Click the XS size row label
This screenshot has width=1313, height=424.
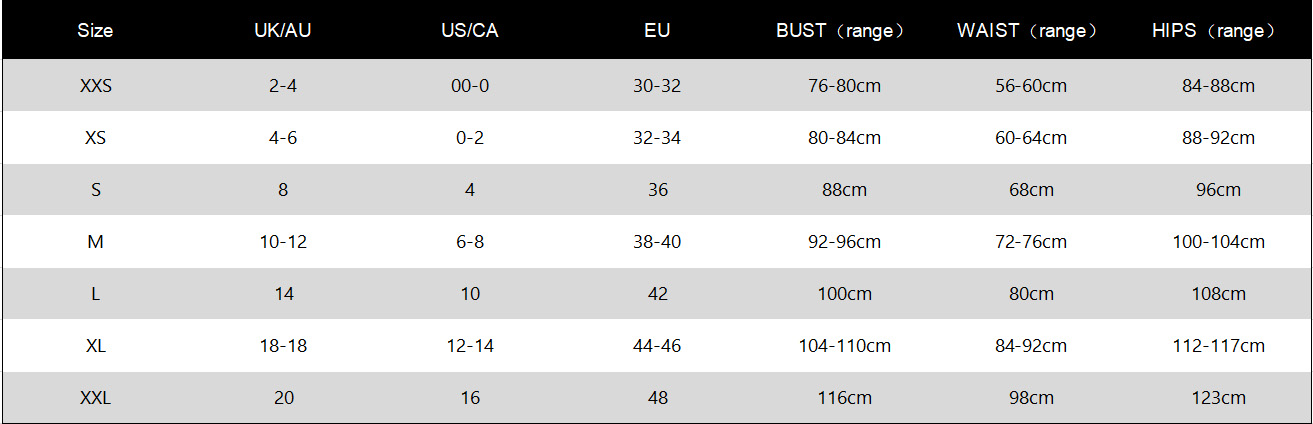(96, 138)
